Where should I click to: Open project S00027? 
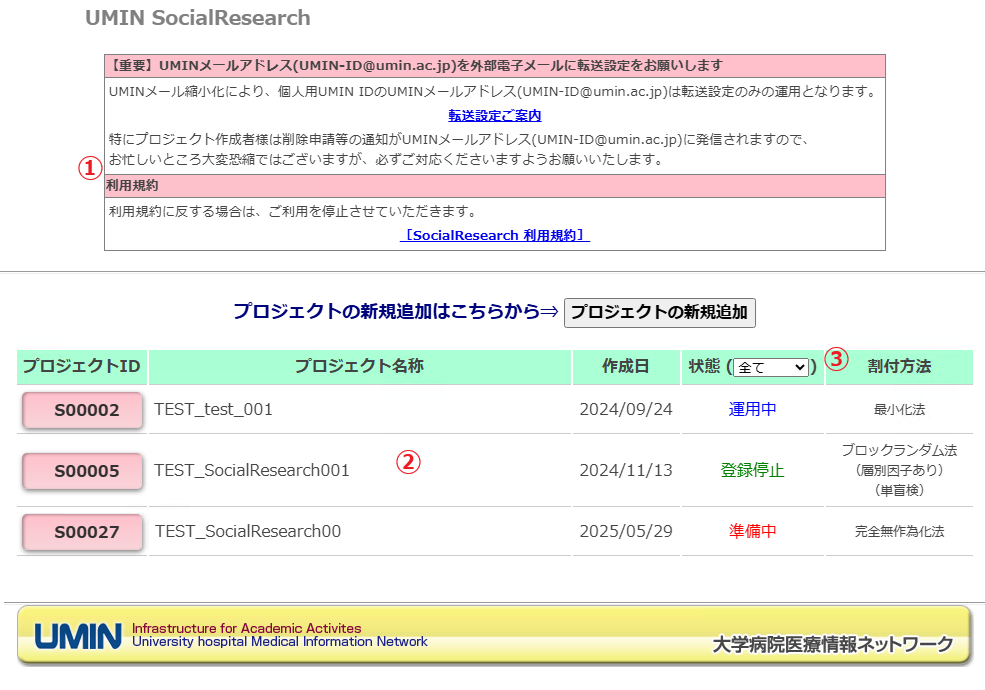pos(82,532)
